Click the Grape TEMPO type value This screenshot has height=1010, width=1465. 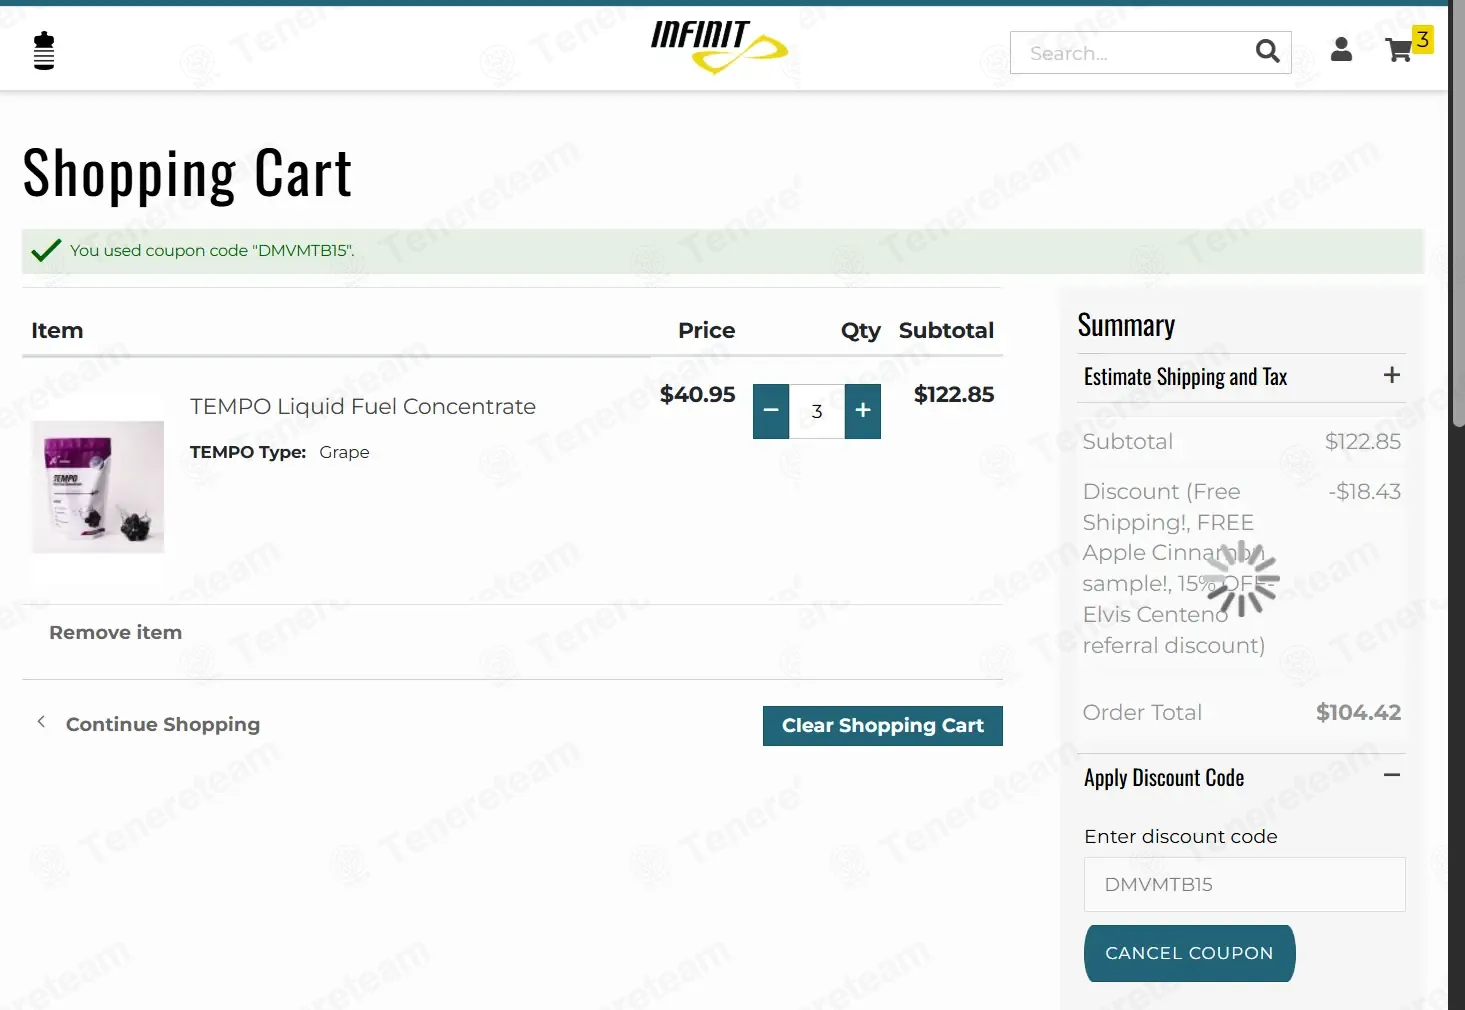(x=344, y=452)
